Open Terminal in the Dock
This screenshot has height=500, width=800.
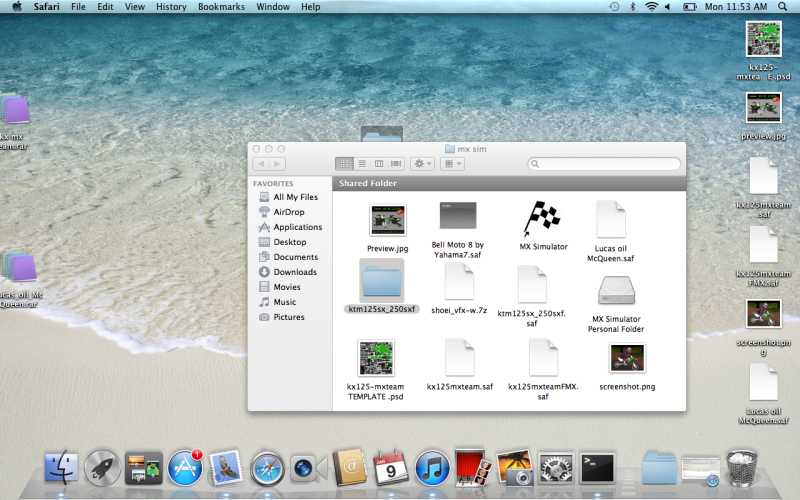pos(597,467)
